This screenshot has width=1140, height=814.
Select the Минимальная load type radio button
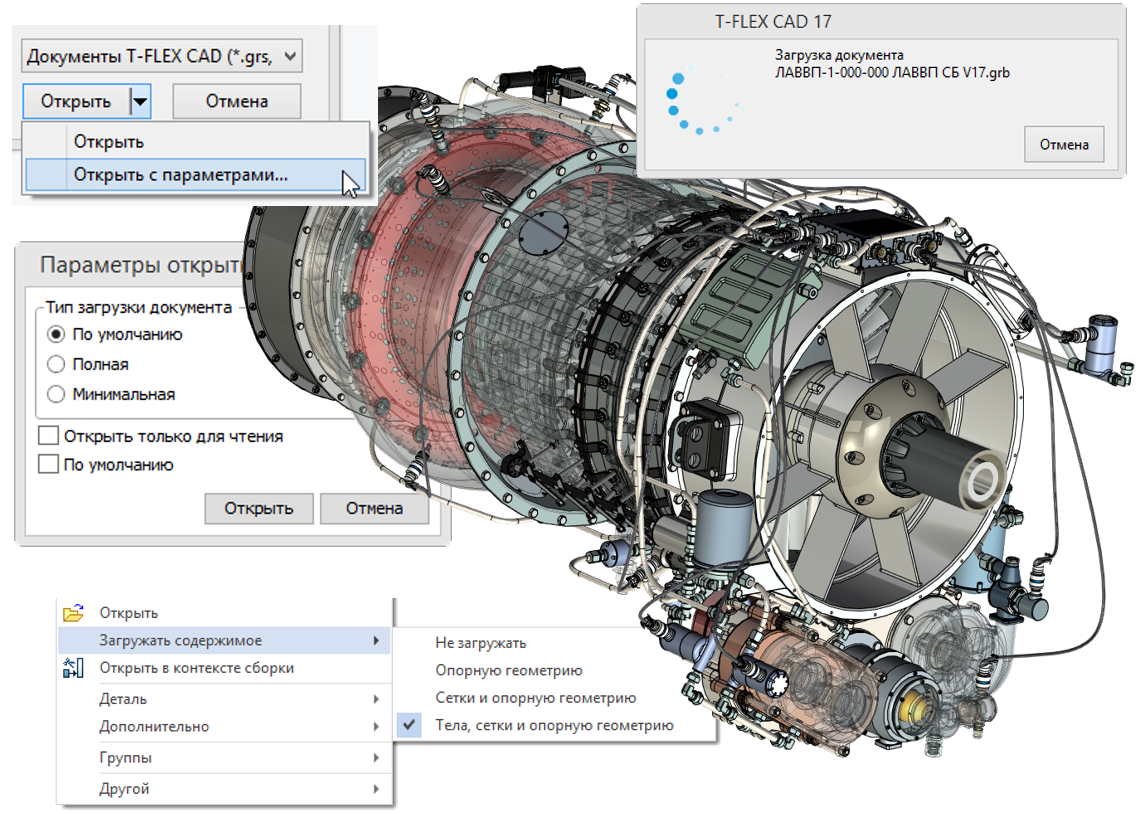click(x=57, y=395)
